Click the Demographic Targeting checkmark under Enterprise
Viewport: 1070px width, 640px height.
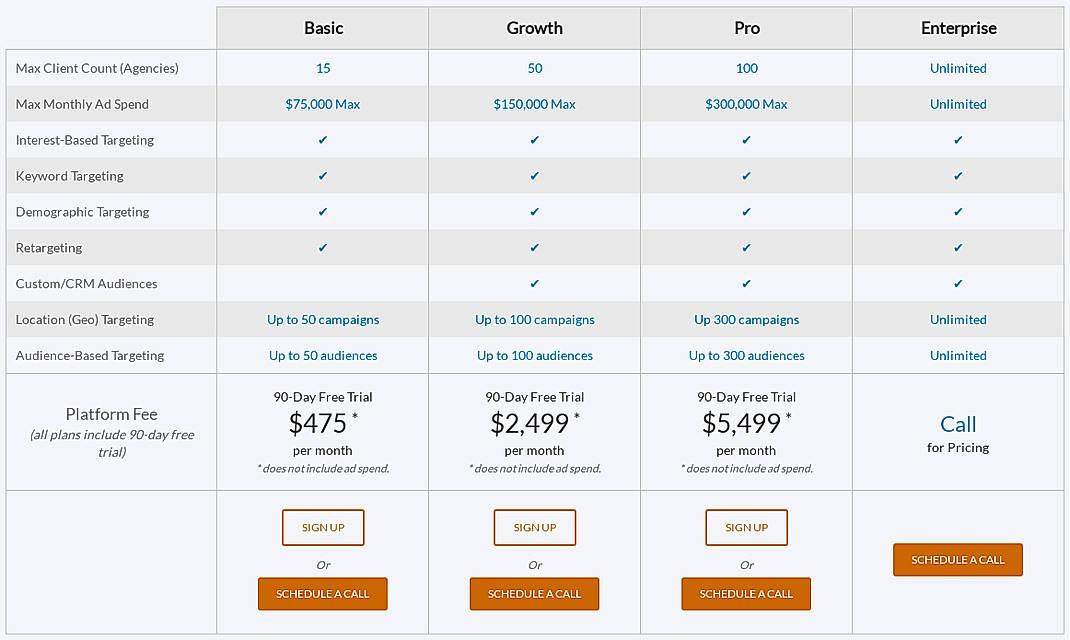[957, 212]
